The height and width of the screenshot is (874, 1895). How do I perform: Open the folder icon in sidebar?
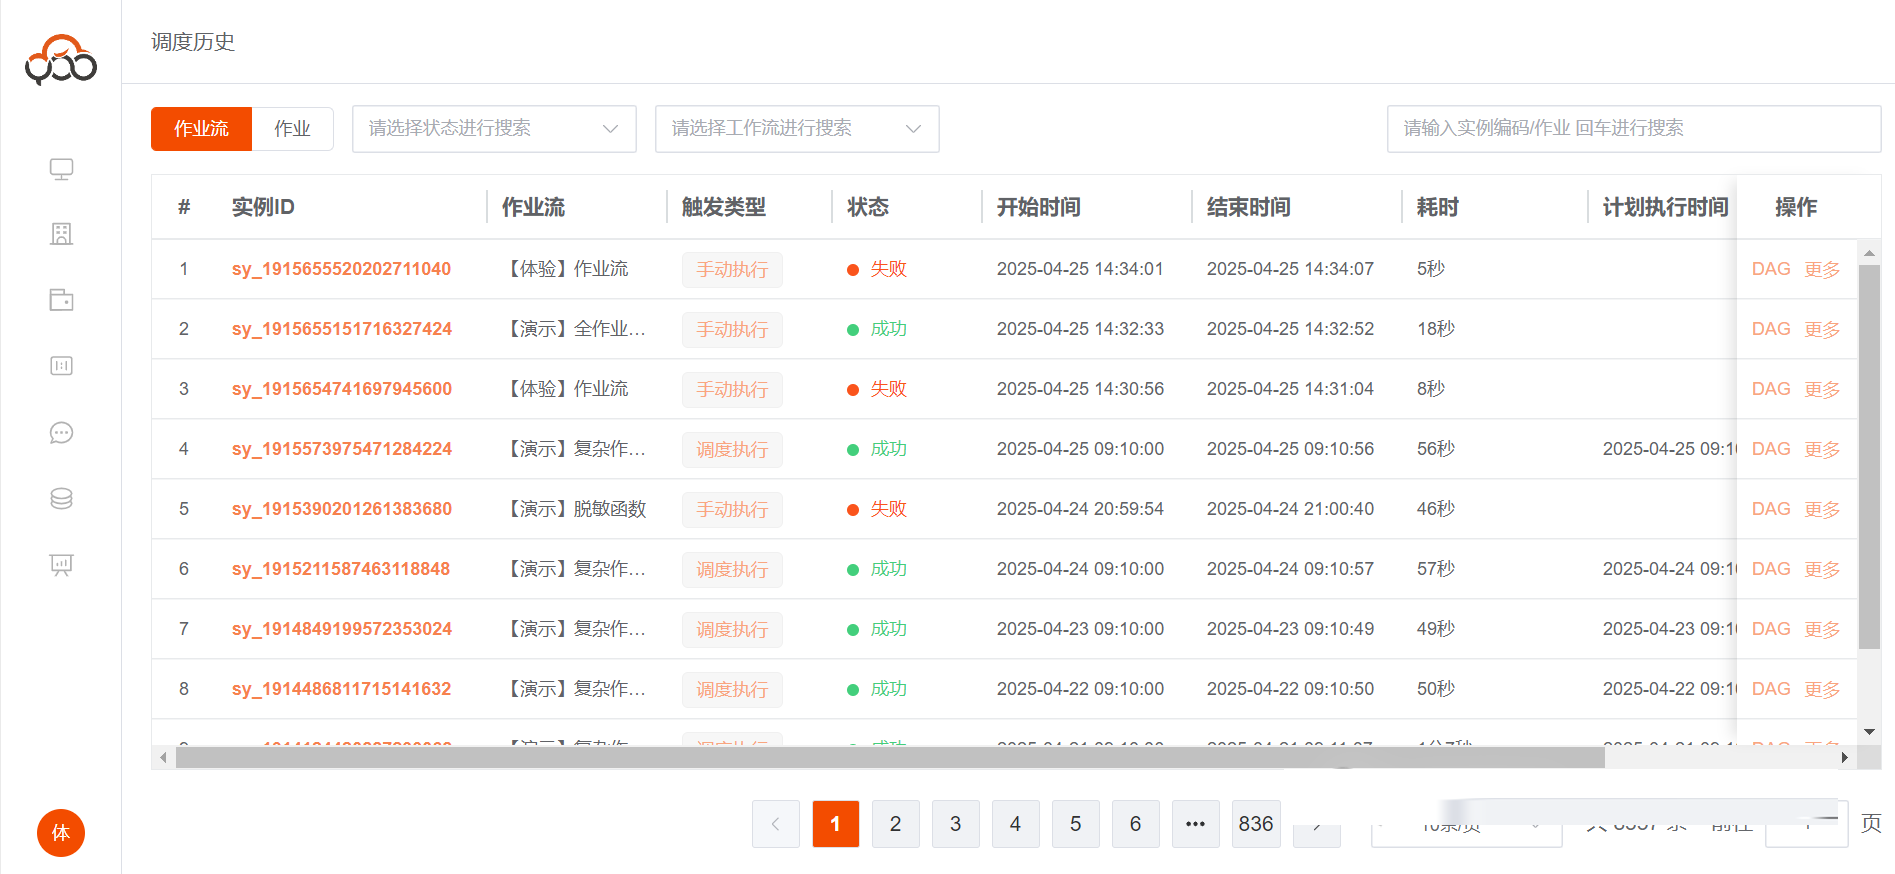point(61,300)
